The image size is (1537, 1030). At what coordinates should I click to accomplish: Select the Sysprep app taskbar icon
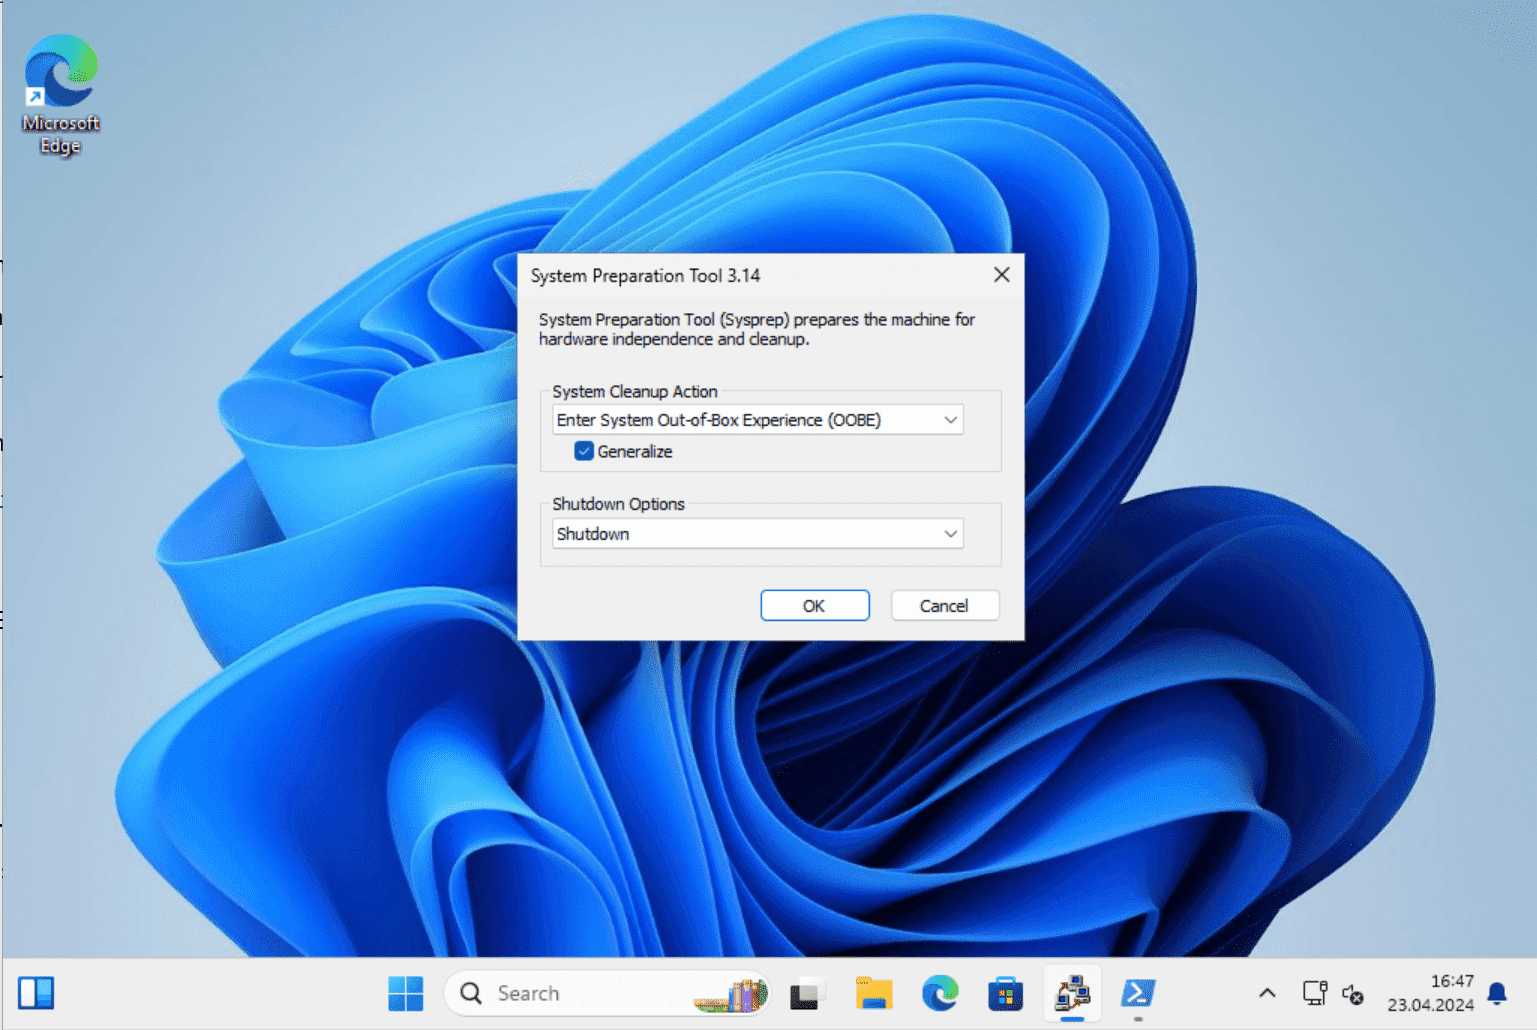click(x=1073, y=993)
